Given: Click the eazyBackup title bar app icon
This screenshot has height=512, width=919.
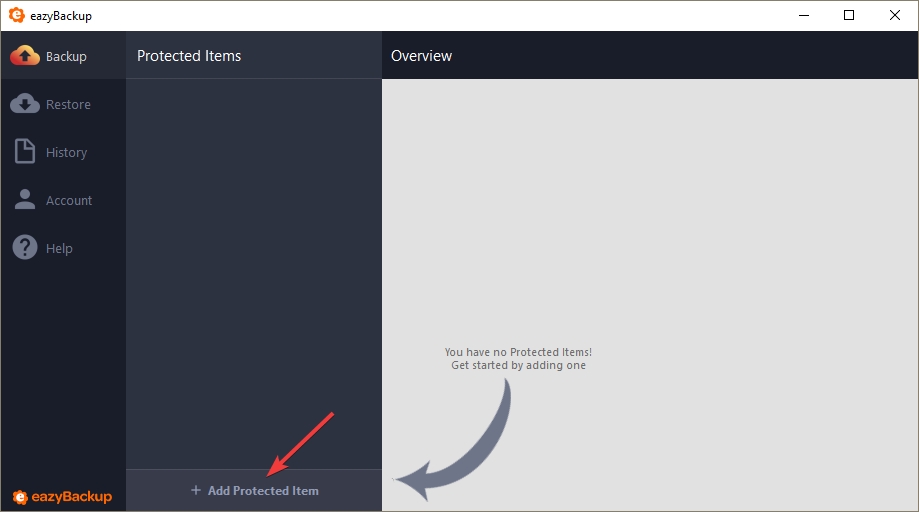Looking at the screenshot, I should pyautogui.click(x=16, y=15).
